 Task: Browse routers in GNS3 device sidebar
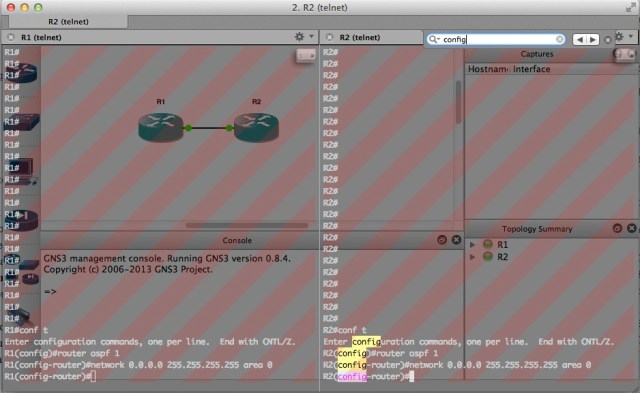click(x=22, y=73)
